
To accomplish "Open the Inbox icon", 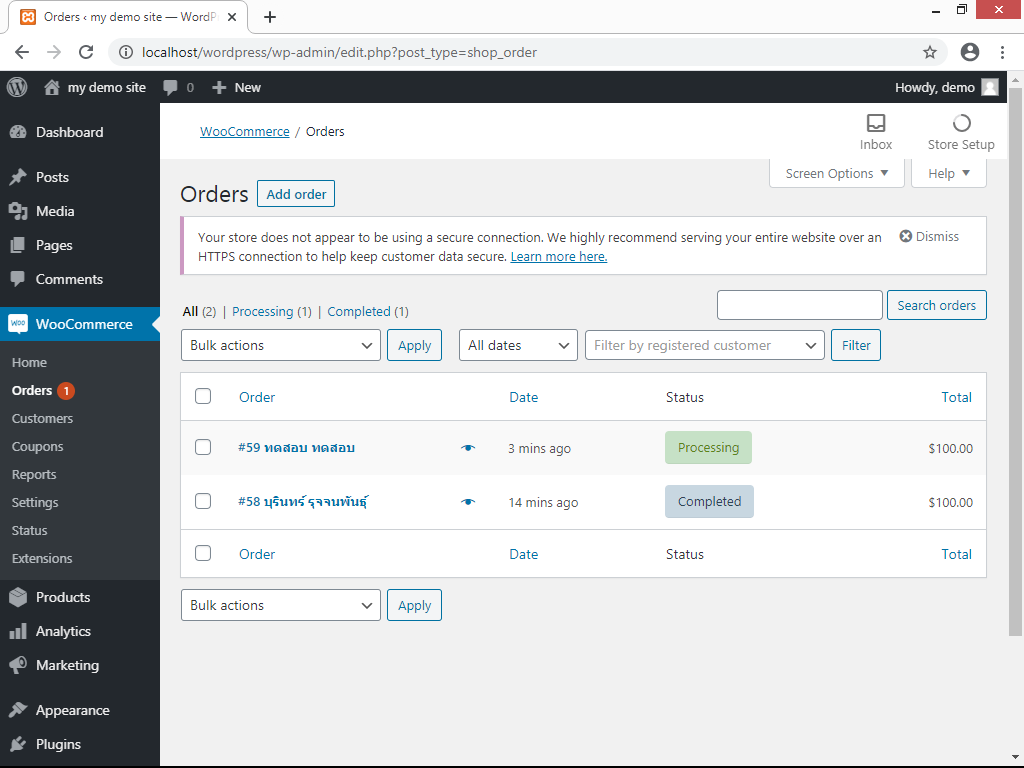I will [x=876, y=123].
